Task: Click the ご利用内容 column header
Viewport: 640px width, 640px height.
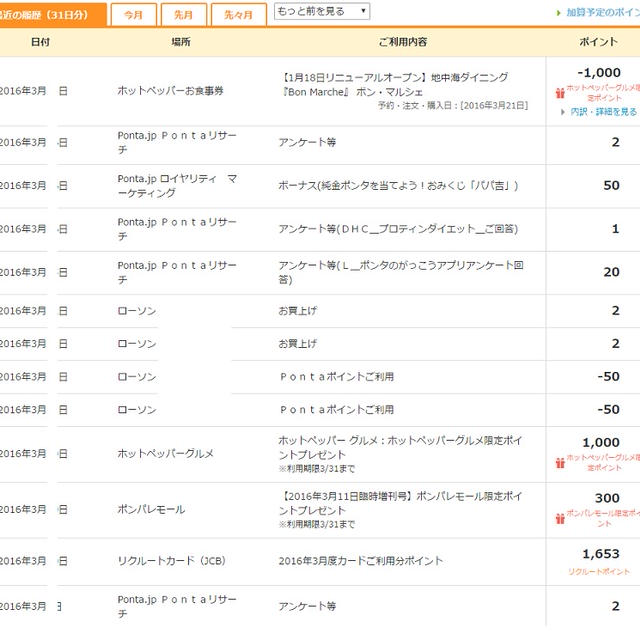Action: [403, 42]
